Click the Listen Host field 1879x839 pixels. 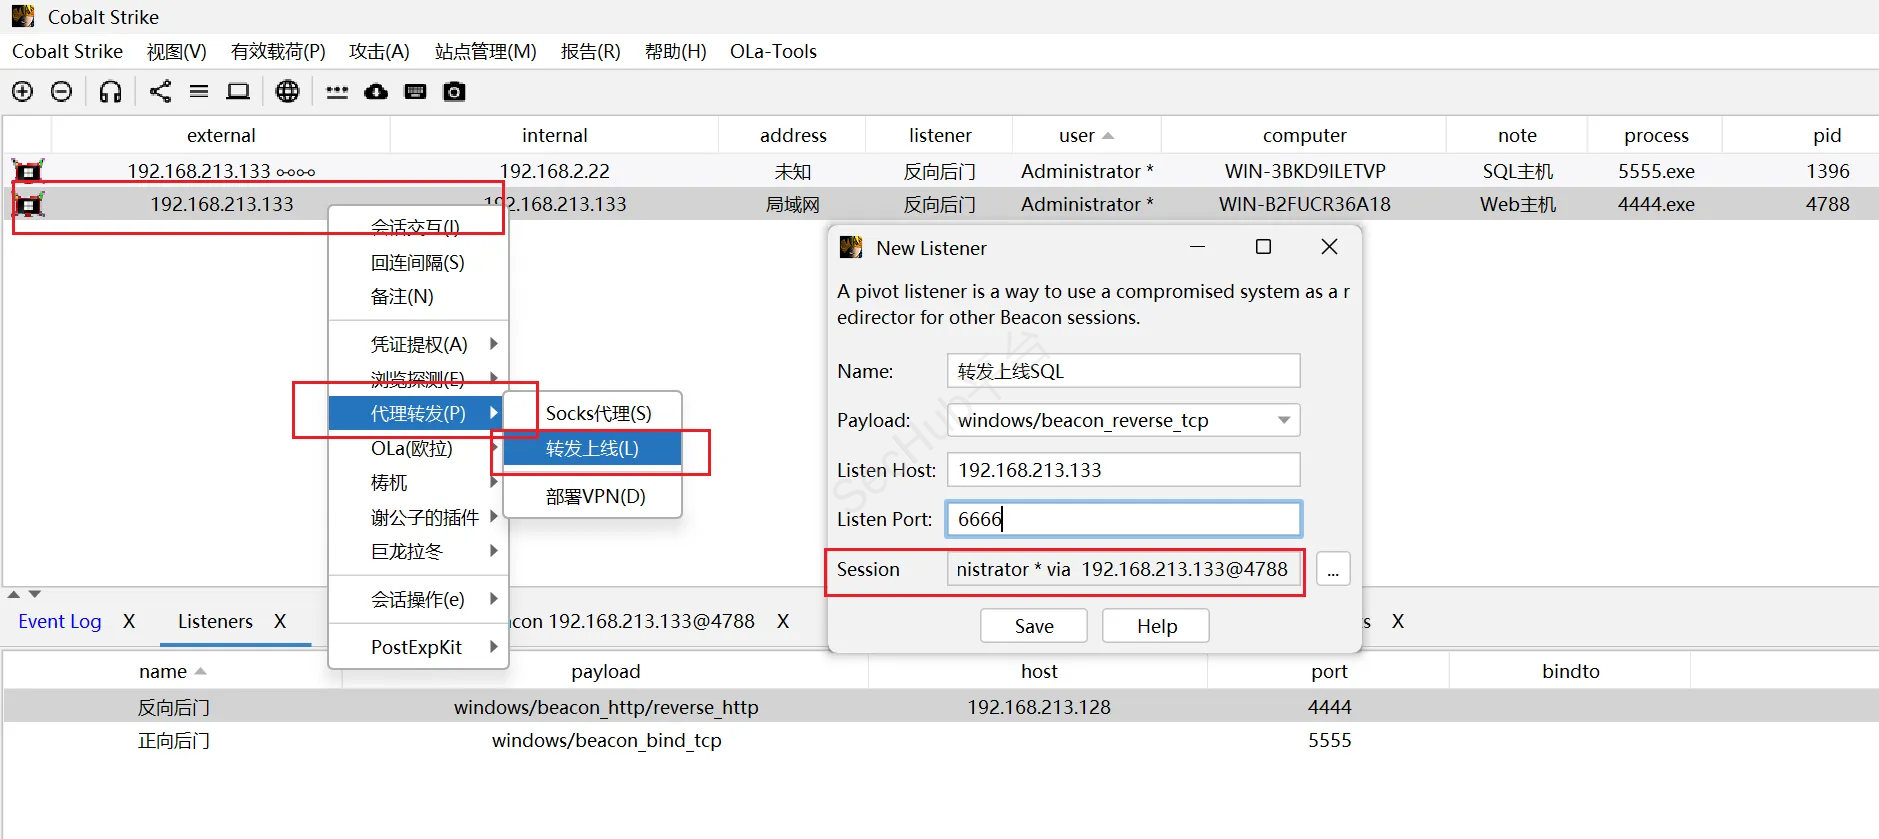1123,470
